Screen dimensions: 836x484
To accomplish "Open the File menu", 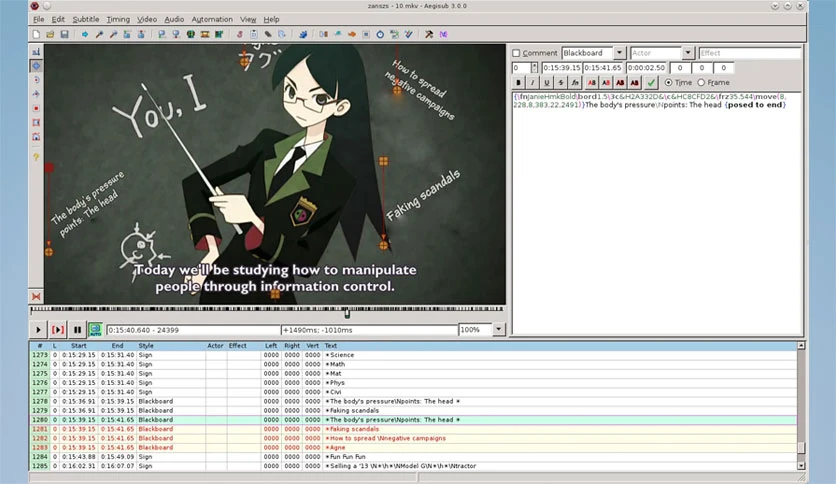I will tap(38, 19).
